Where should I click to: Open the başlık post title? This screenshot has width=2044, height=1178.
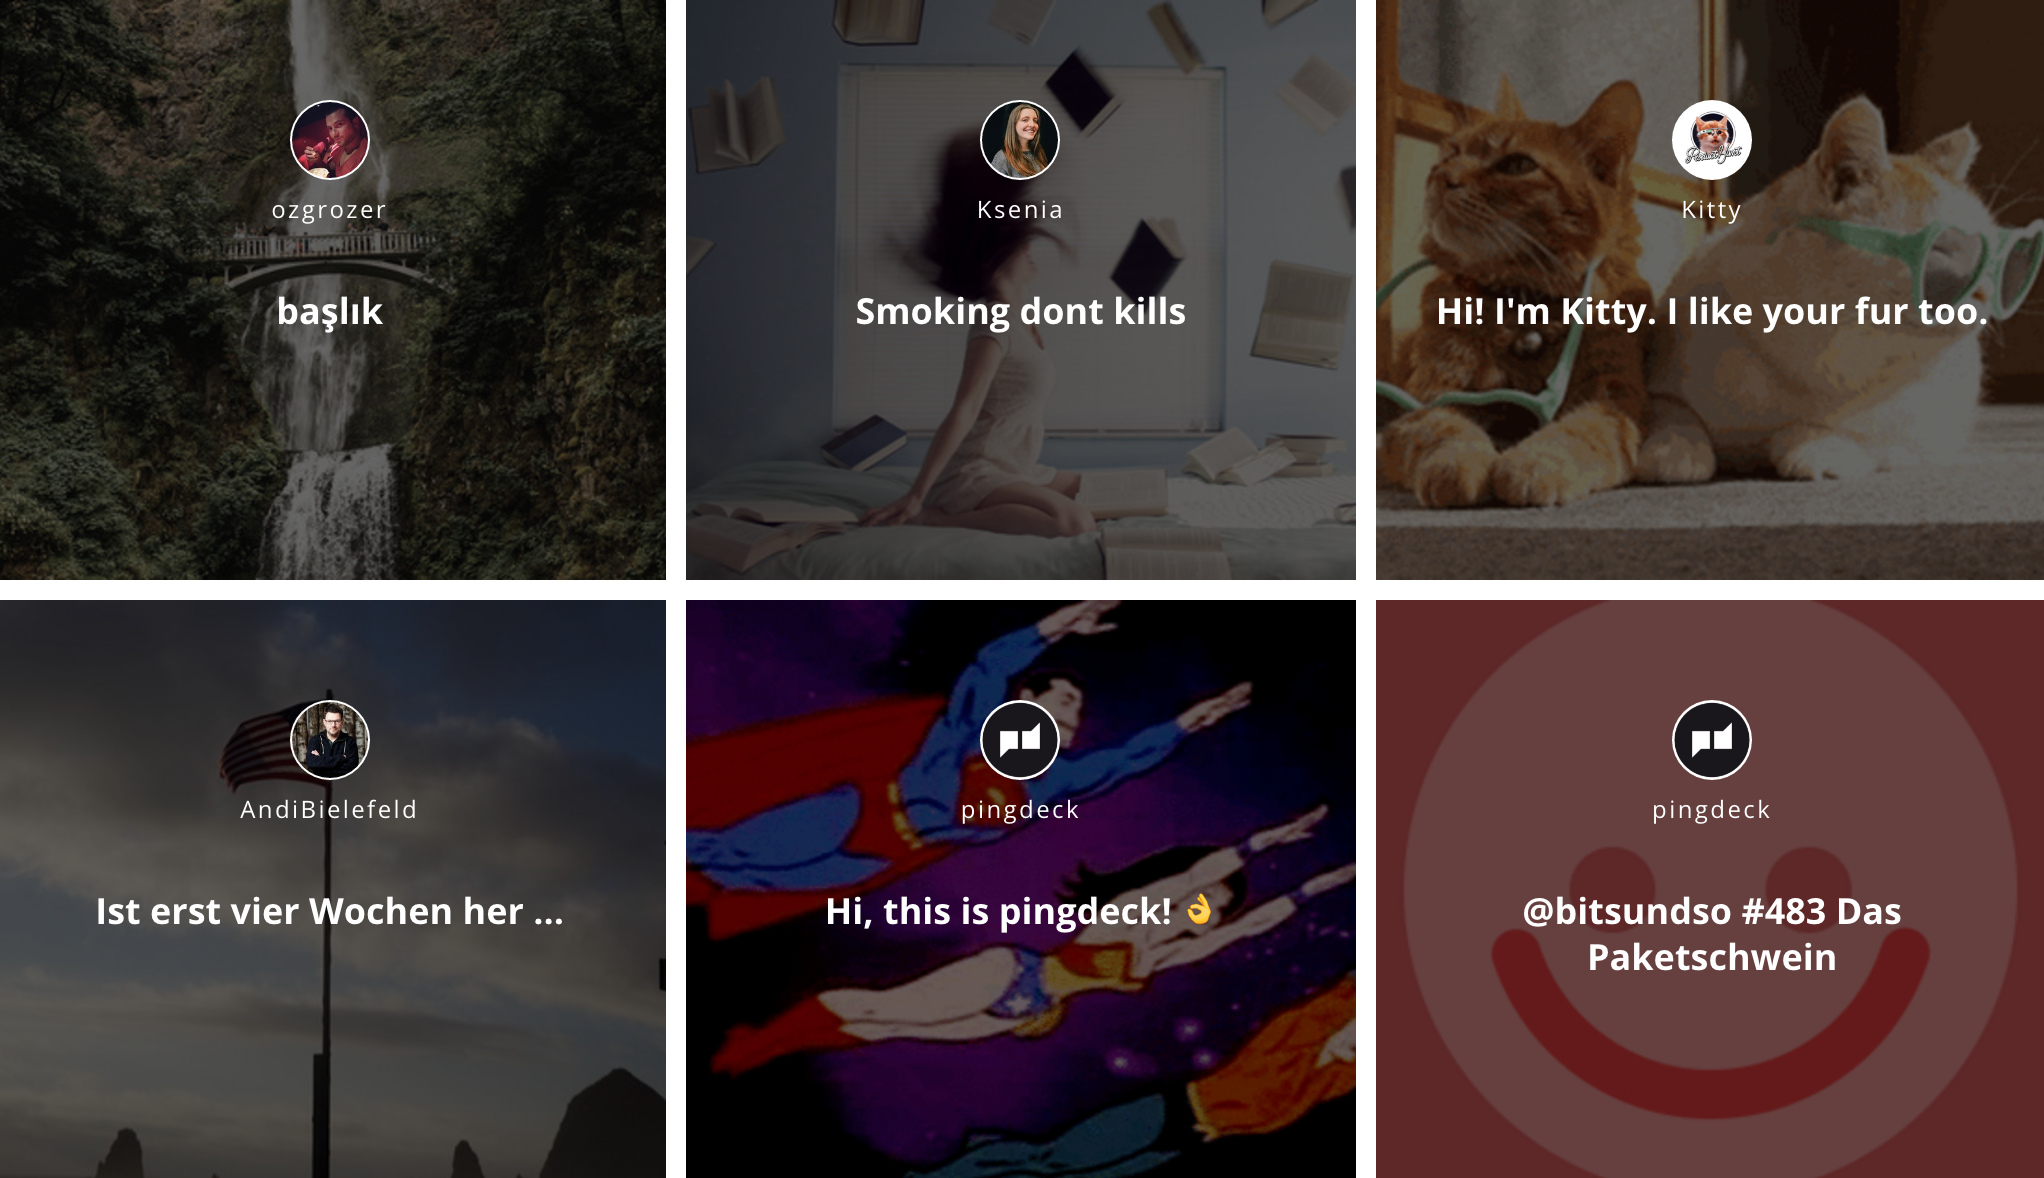330,311
